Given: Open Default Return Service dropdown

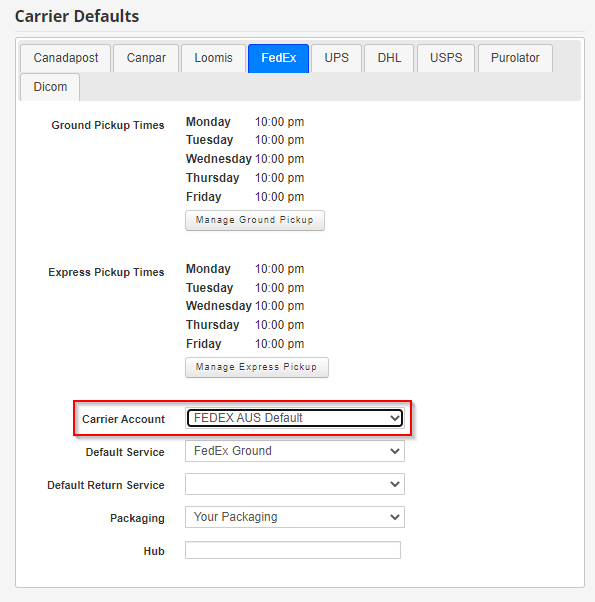Looking at the screenshot, I should 295,484.
